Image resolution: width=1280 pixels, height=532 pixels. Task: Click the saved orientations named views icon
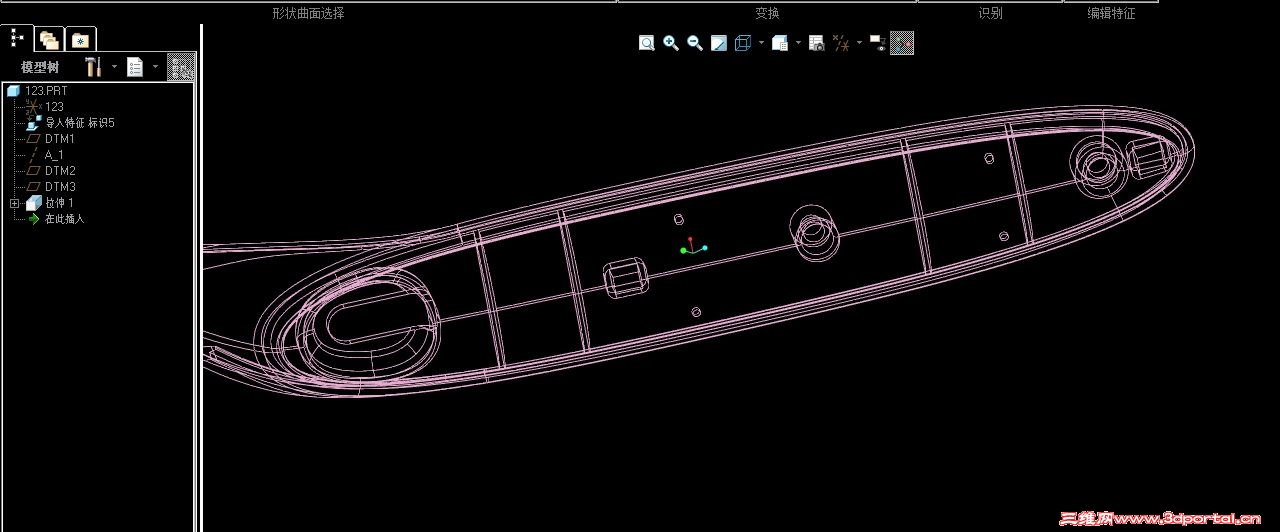[781, 43]
